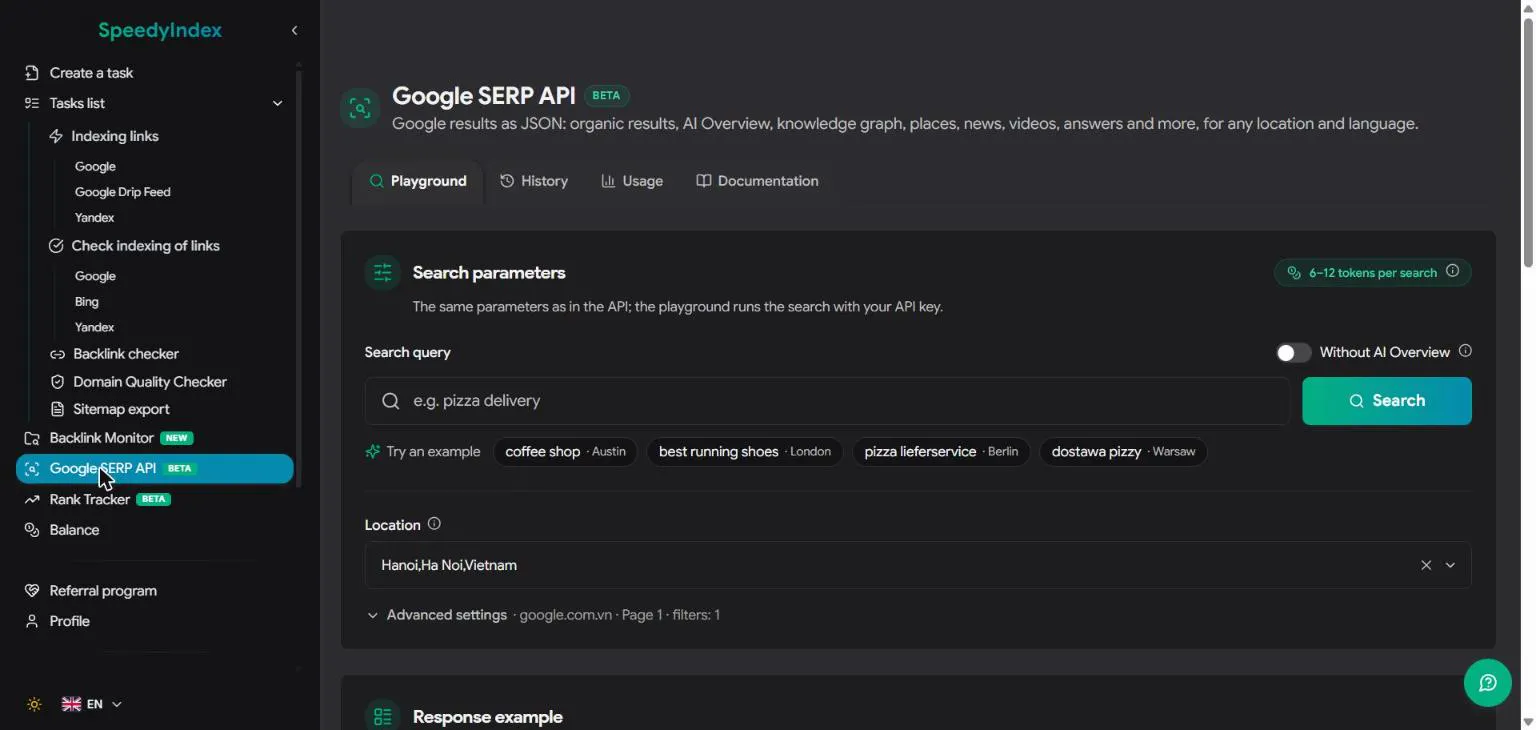Image resolution: width=1536 pixels, height=730 pixels.
Task: Click info icon in tokens per search badge
Action: tap(1453, 271)
